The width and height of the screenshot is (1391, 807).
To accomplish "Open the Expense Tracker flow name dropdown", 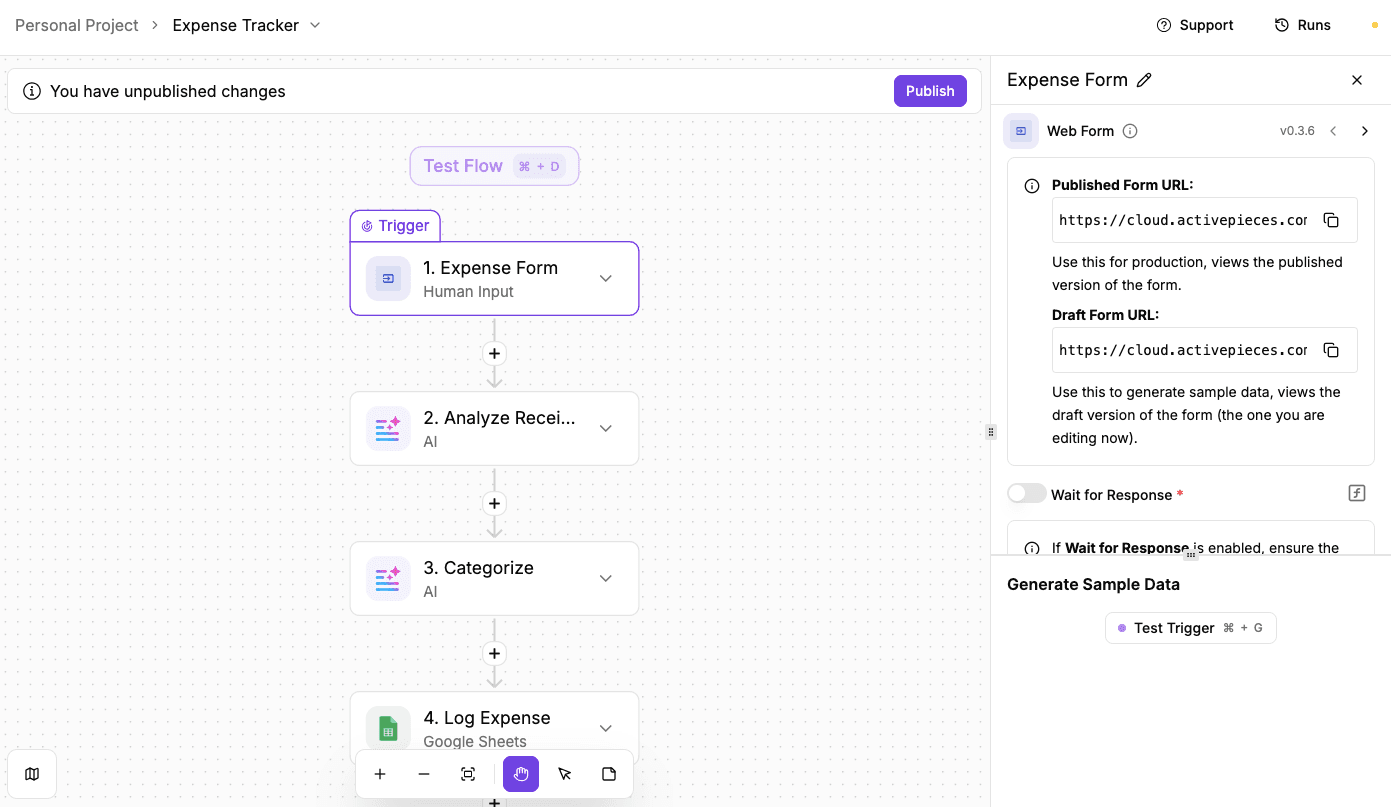I will pos(316,25).
